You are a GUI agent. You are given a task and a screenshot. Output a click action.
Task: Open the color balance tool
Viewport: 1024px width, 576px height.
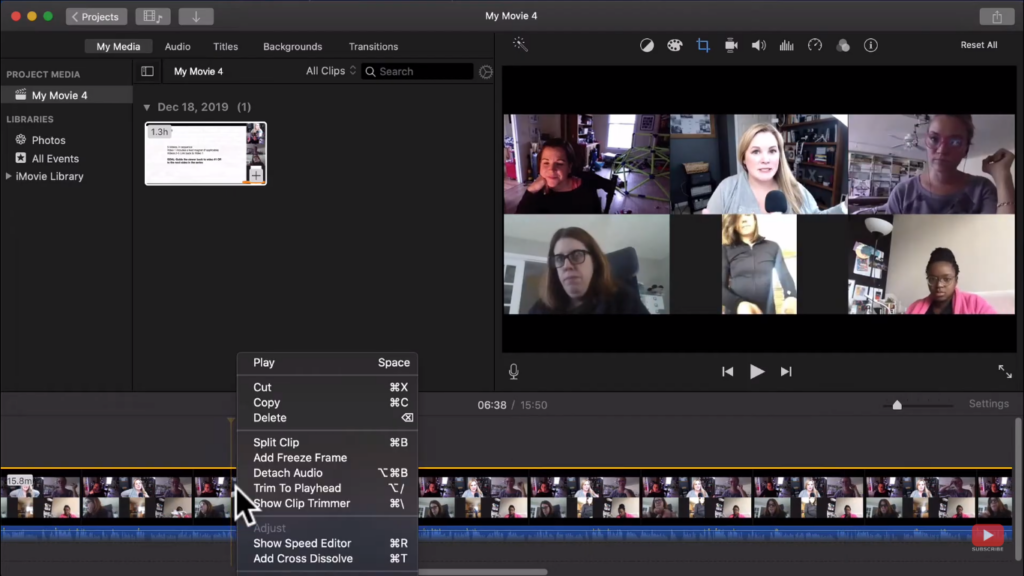647,45
